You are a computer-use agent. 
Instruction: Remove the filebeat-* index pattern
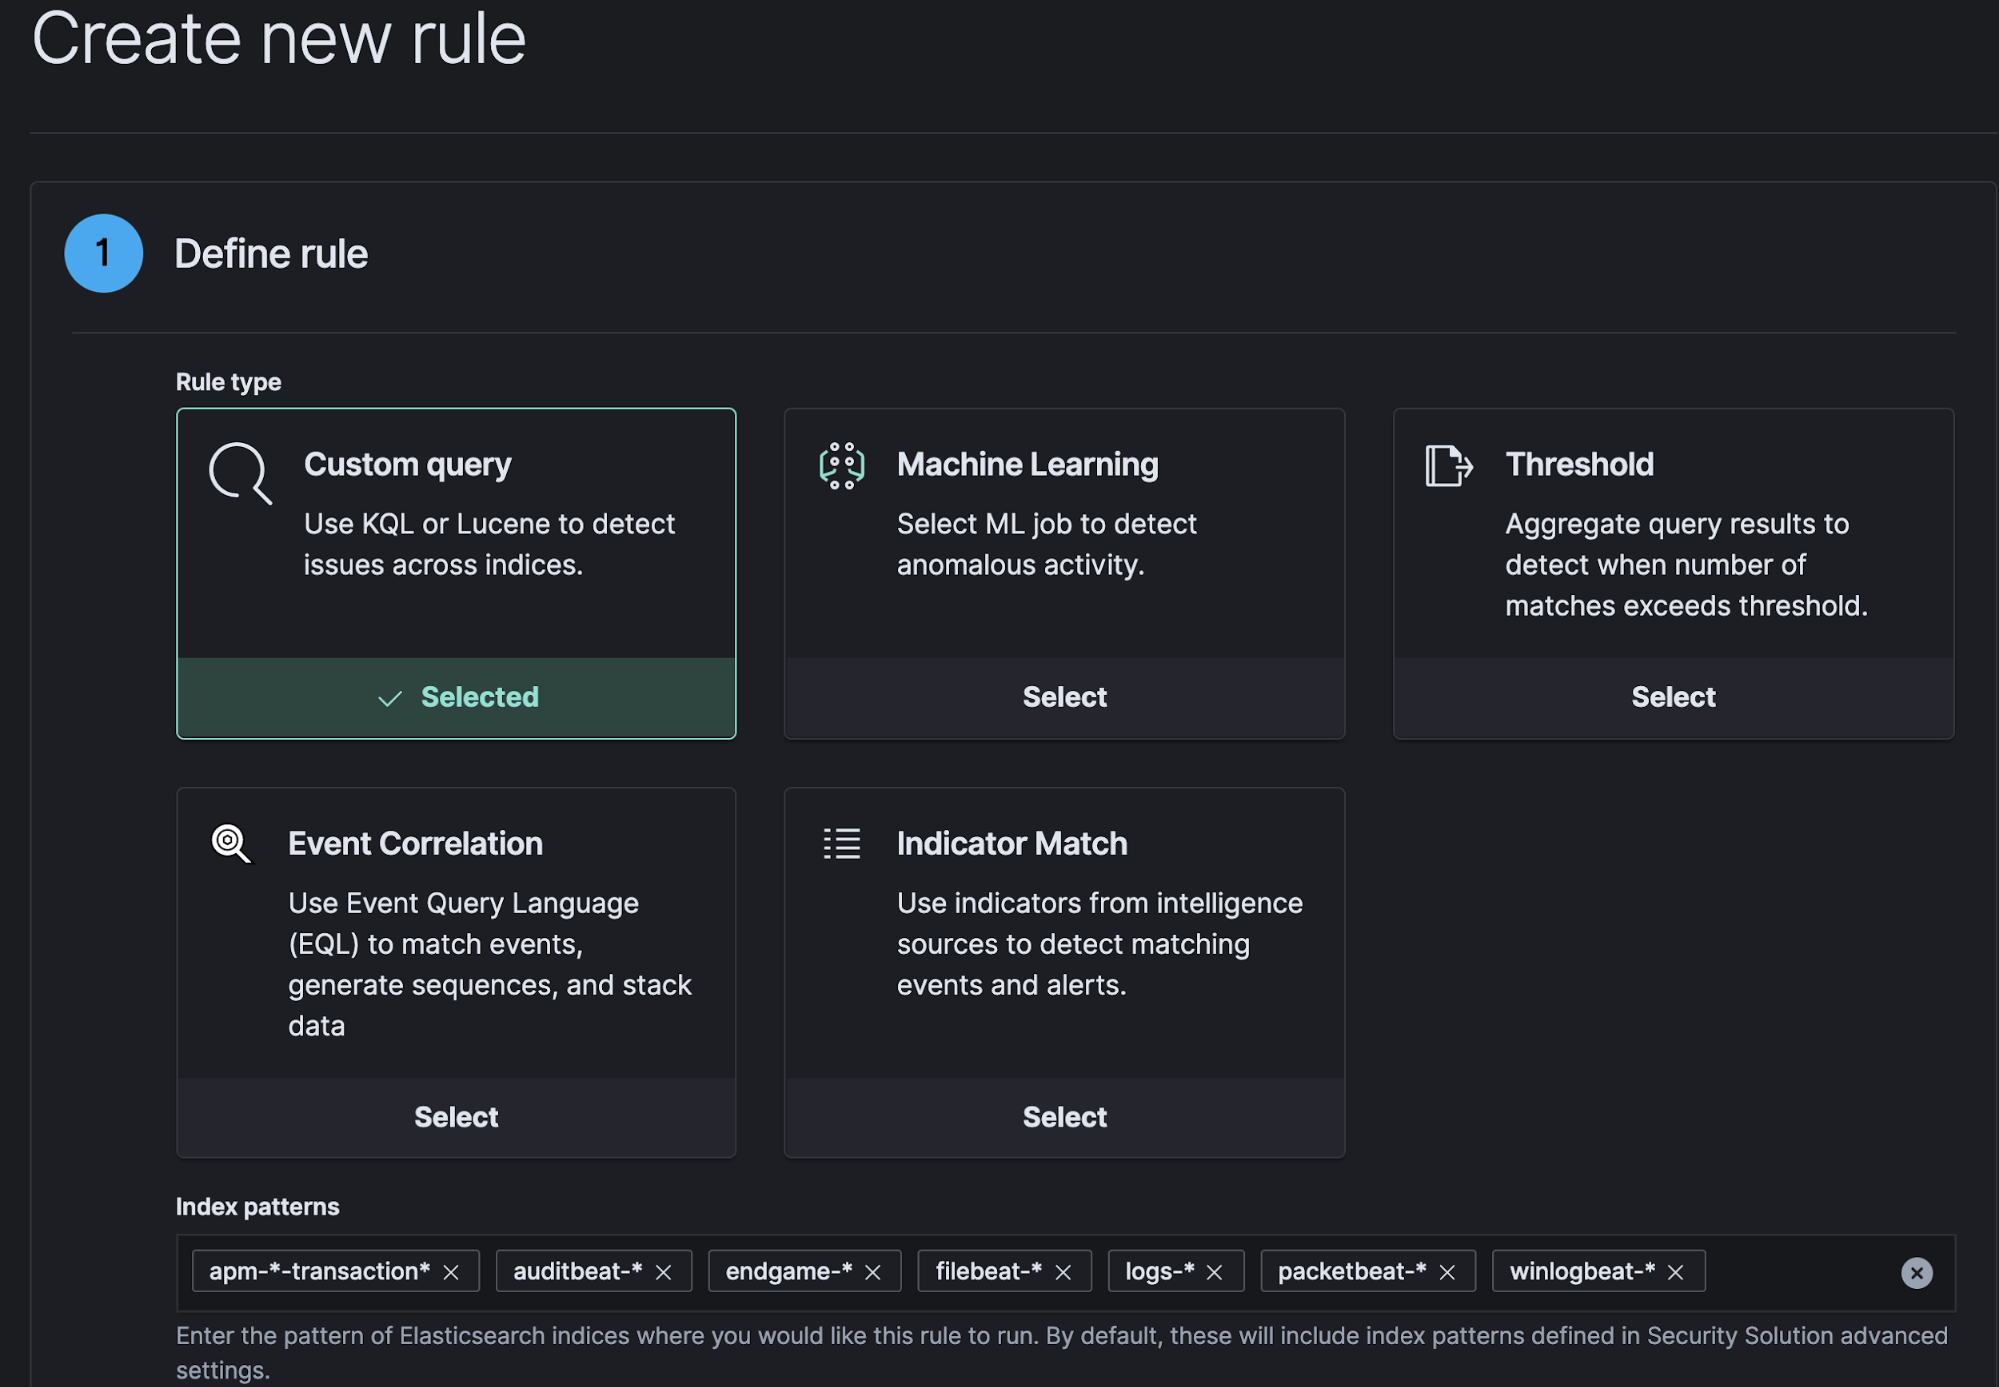[1063, 1269]
